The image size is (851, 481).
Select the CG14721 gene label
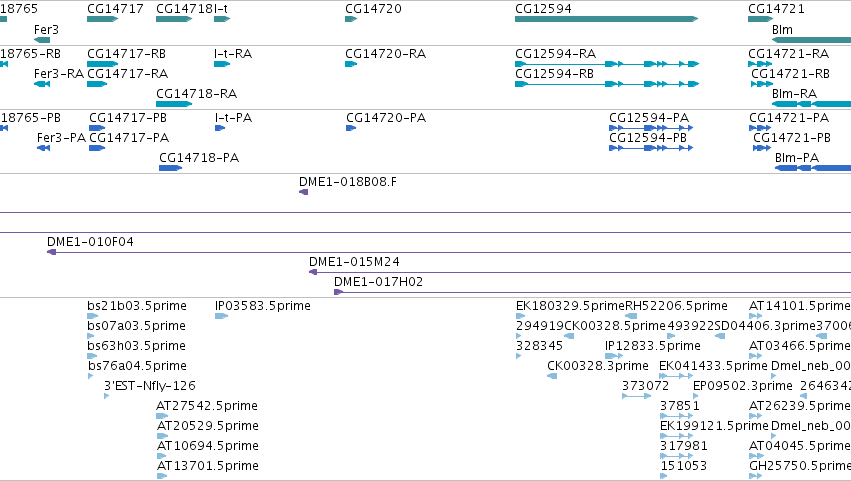[x=776, y=9]
